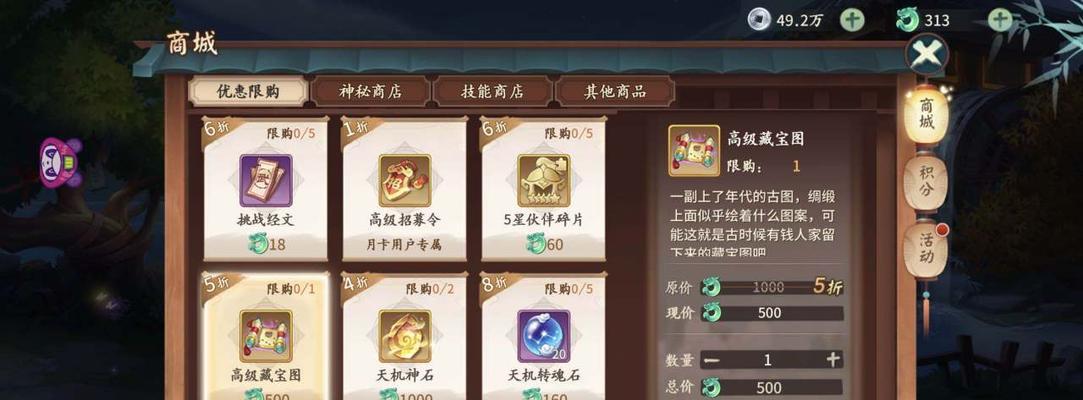Select the 商城 lantern side menu
1083x400 pixels.
click(x=926, y=115)
